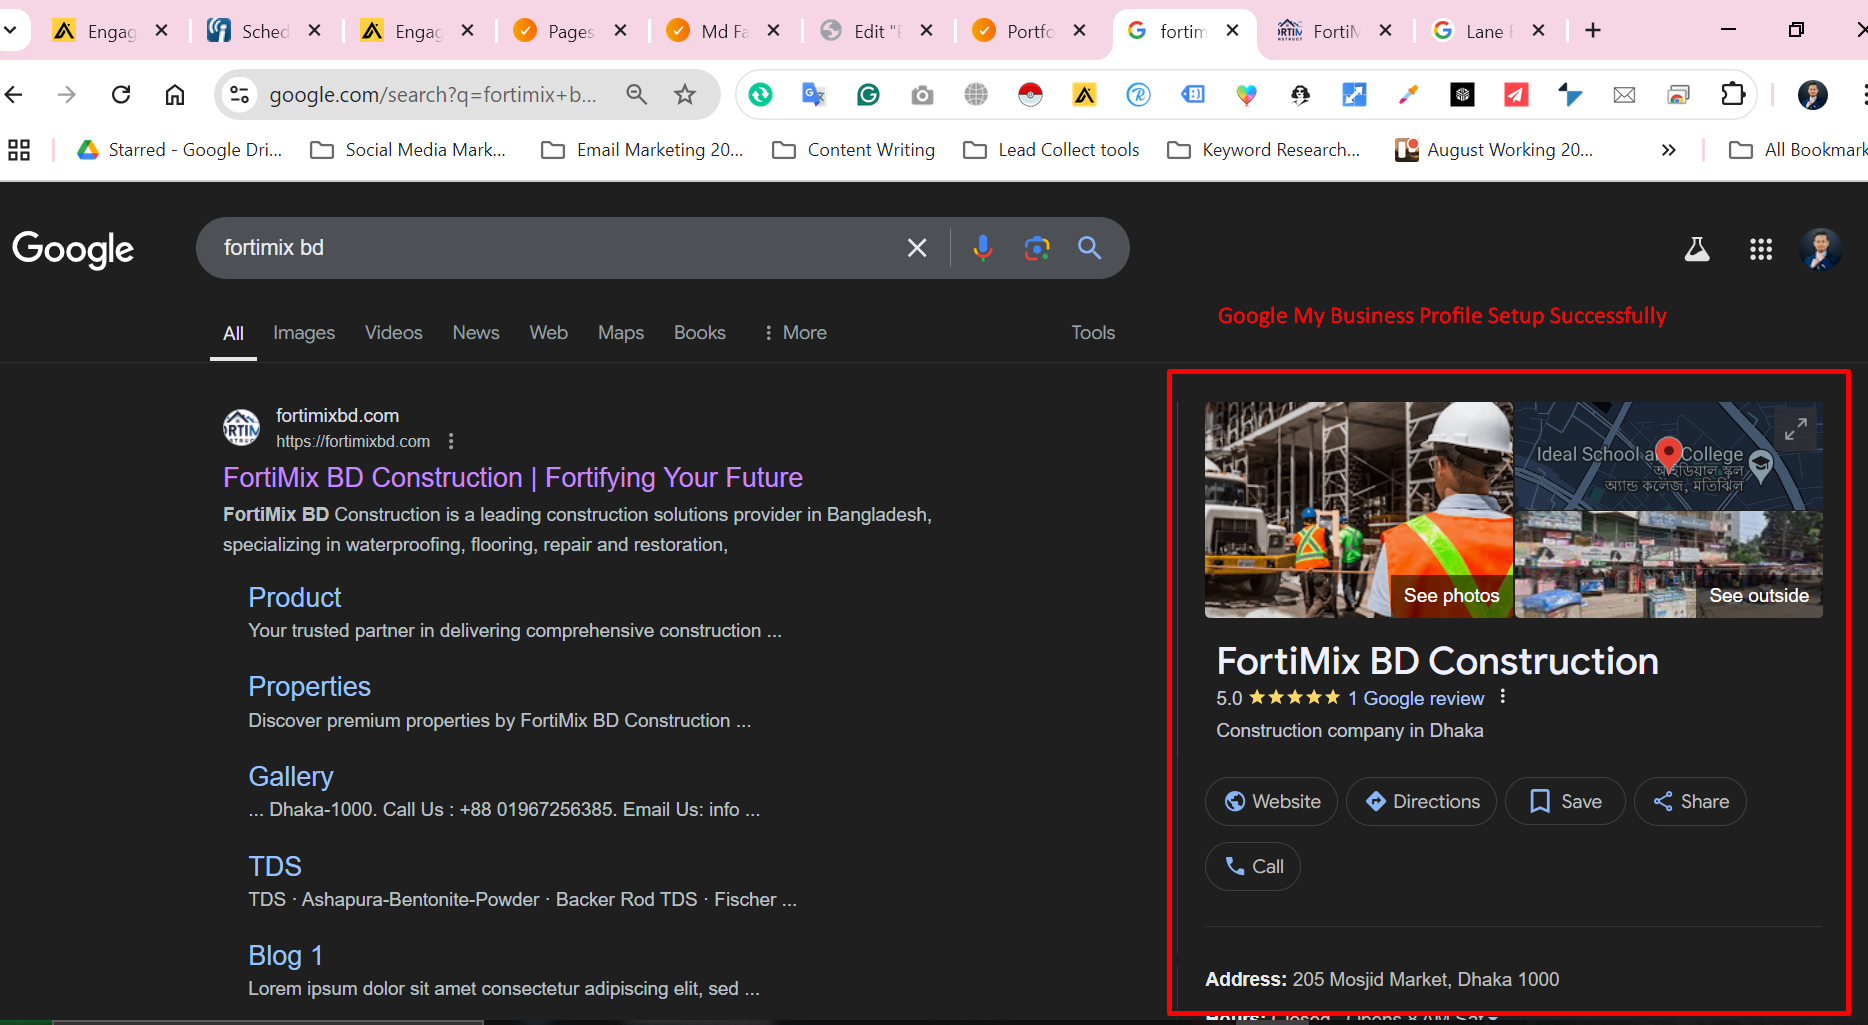
Task: Open Email Marketing bookmark folder
Action: 642,150
